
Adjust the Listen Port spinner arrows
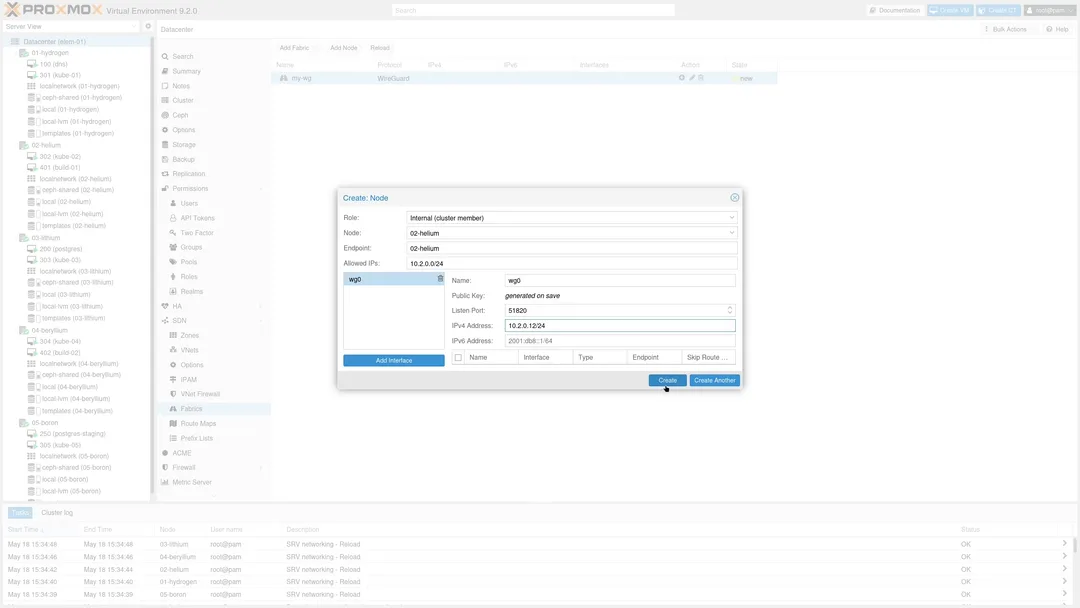730,310
